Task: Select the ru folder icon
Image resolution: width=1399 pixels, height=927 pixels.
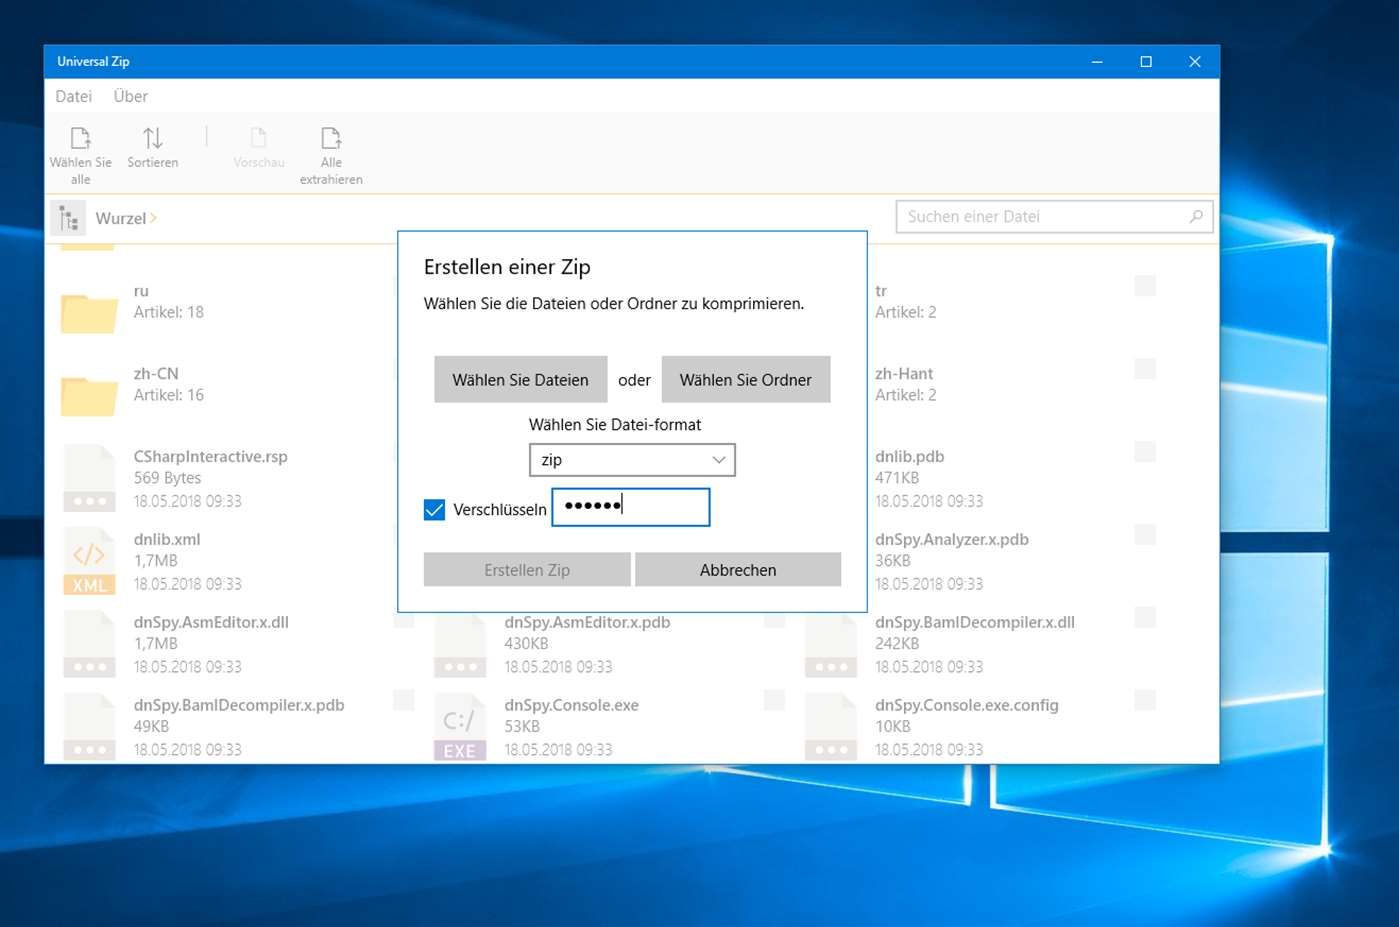Action: point(89,313)
